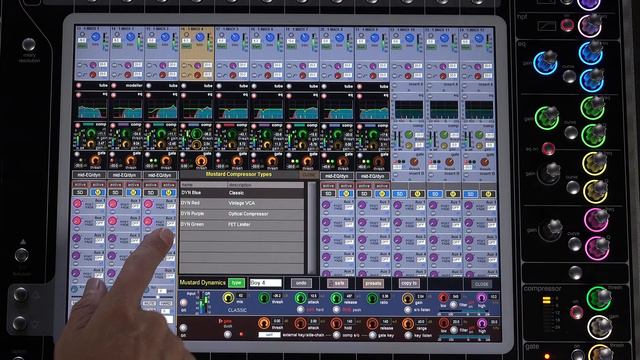Switch the Mustard compressor on toggle
Image resolution: width=640 pixels, height=360 pixels.
(x=184, y=303)
